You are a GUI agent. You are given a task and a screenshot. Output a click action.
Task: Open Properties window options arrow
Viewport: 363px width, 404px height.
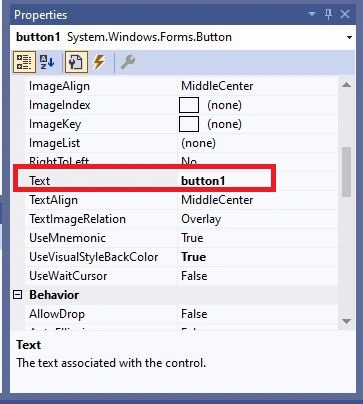tap(312, 14)
